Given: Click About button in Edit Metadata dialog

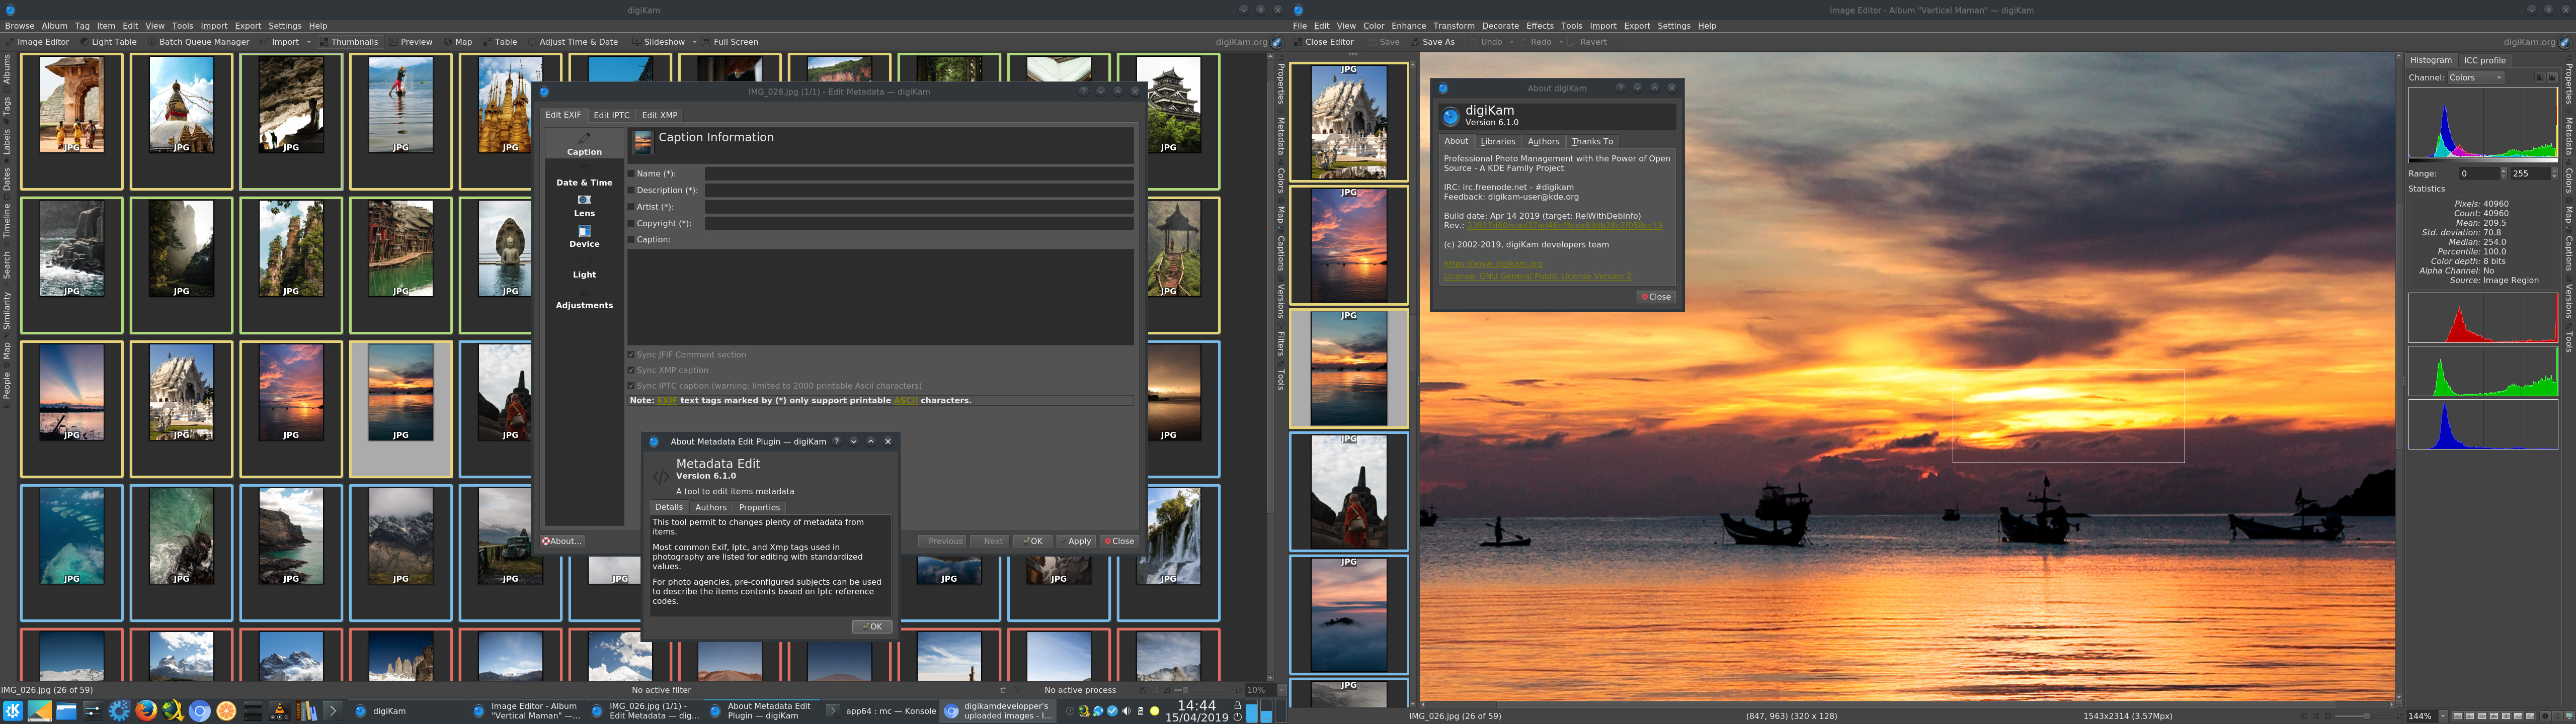Looking at the screenshot, I should 562,541.
